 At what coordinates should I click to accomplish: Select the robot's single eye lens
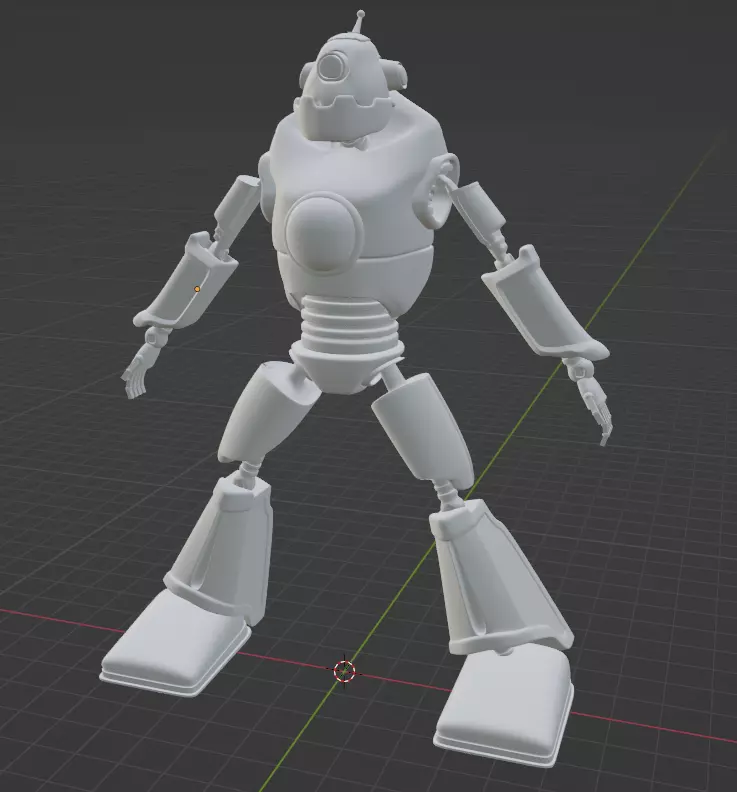(331, 66)
